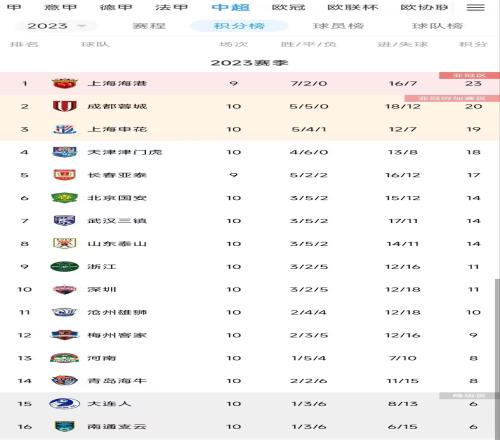Select the 中超 league tab
The height and width of the screenshot is (440, 500).
[x=231, y=7]
